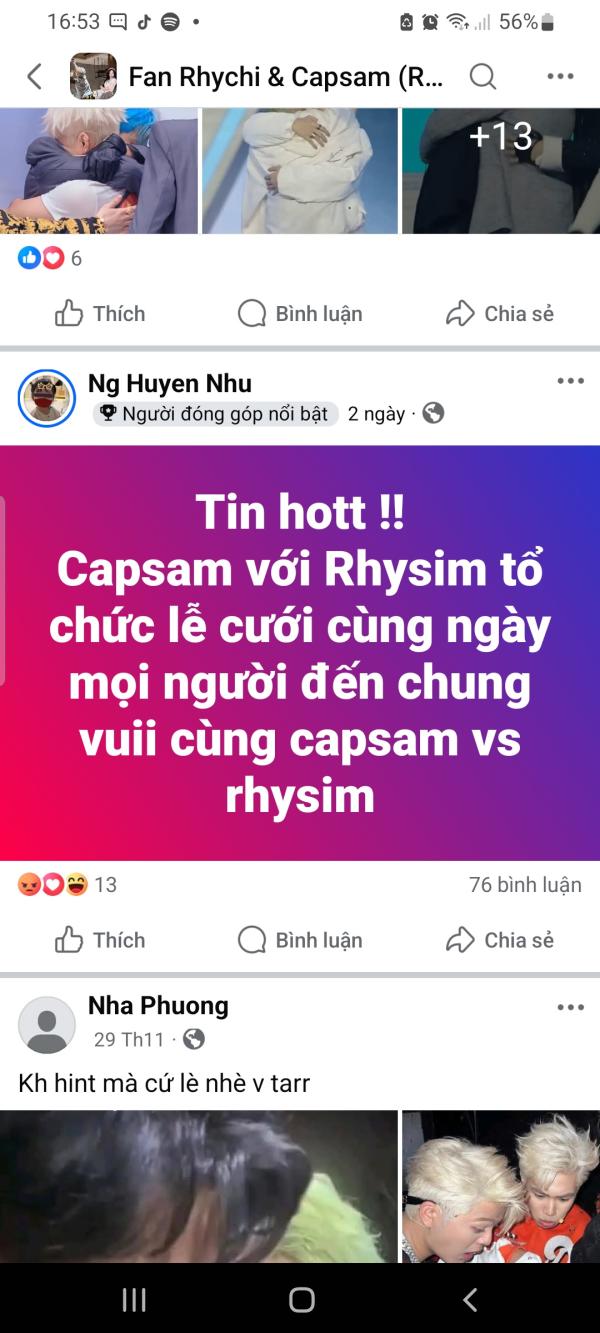Toggle Thích on the Tin hott post
This screenshot has height=1333, width=600.
pos(100,940)
